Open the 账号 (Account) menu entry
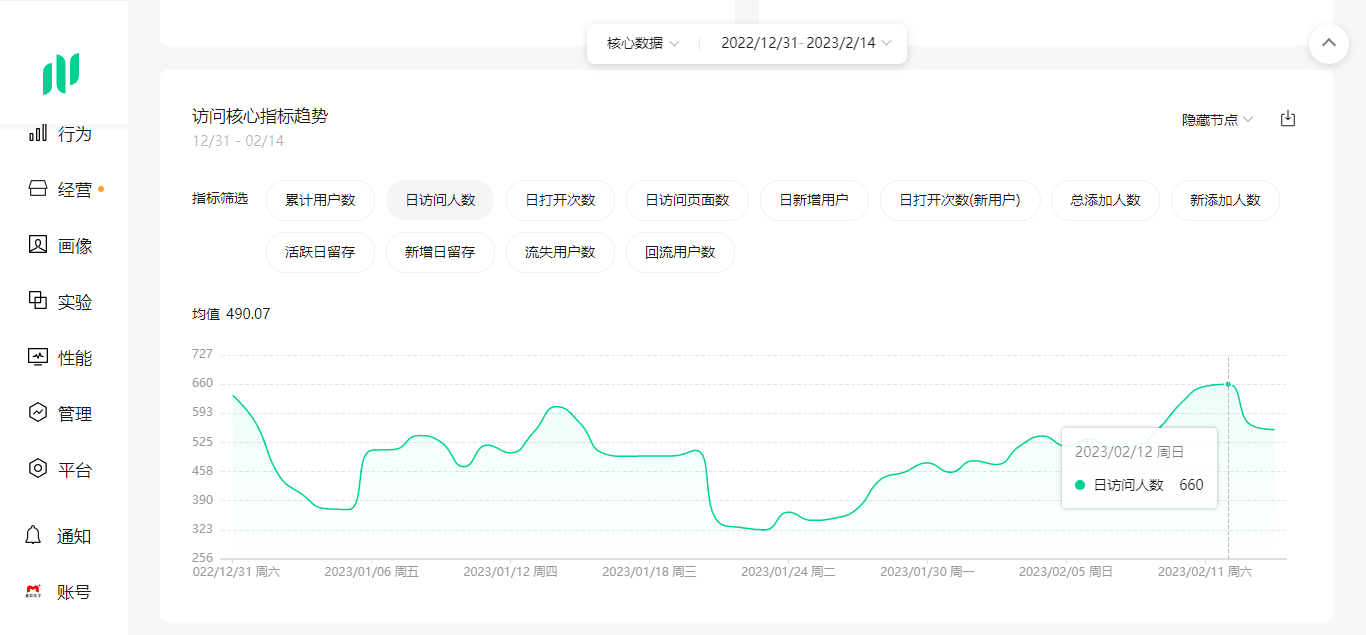1366x635 pixels. [x=36, y=591]
